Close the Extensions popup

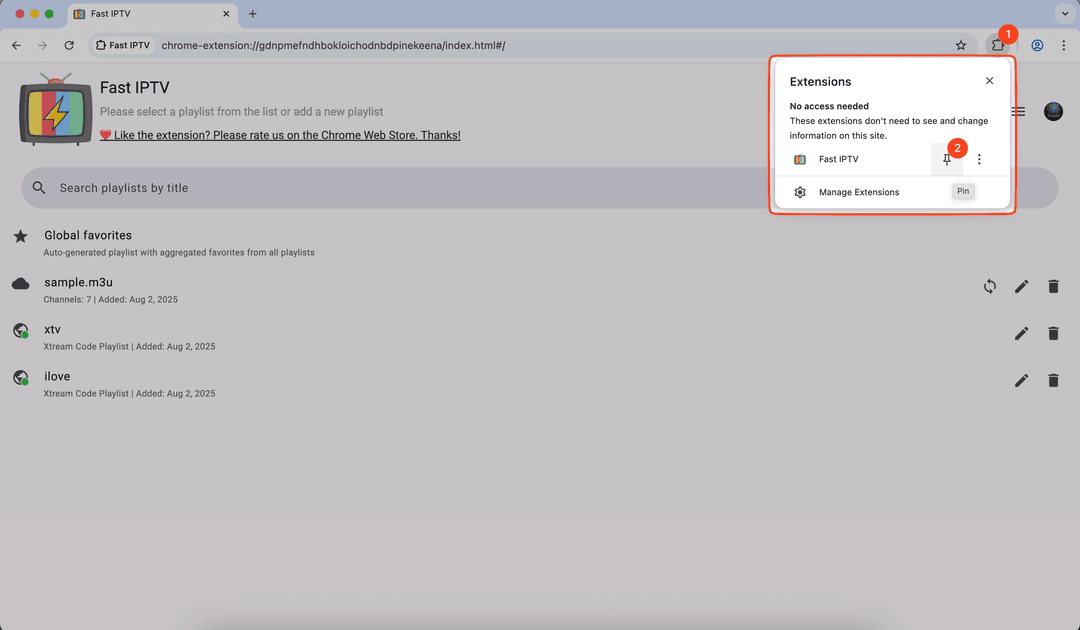tap(989, 81)
